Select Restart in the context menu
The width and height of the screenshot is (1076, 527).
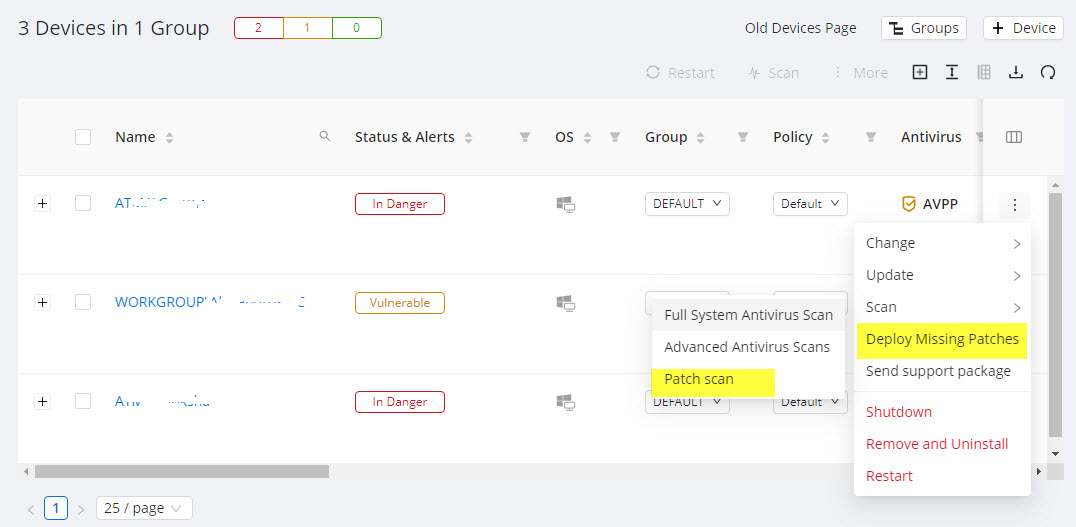942,476
